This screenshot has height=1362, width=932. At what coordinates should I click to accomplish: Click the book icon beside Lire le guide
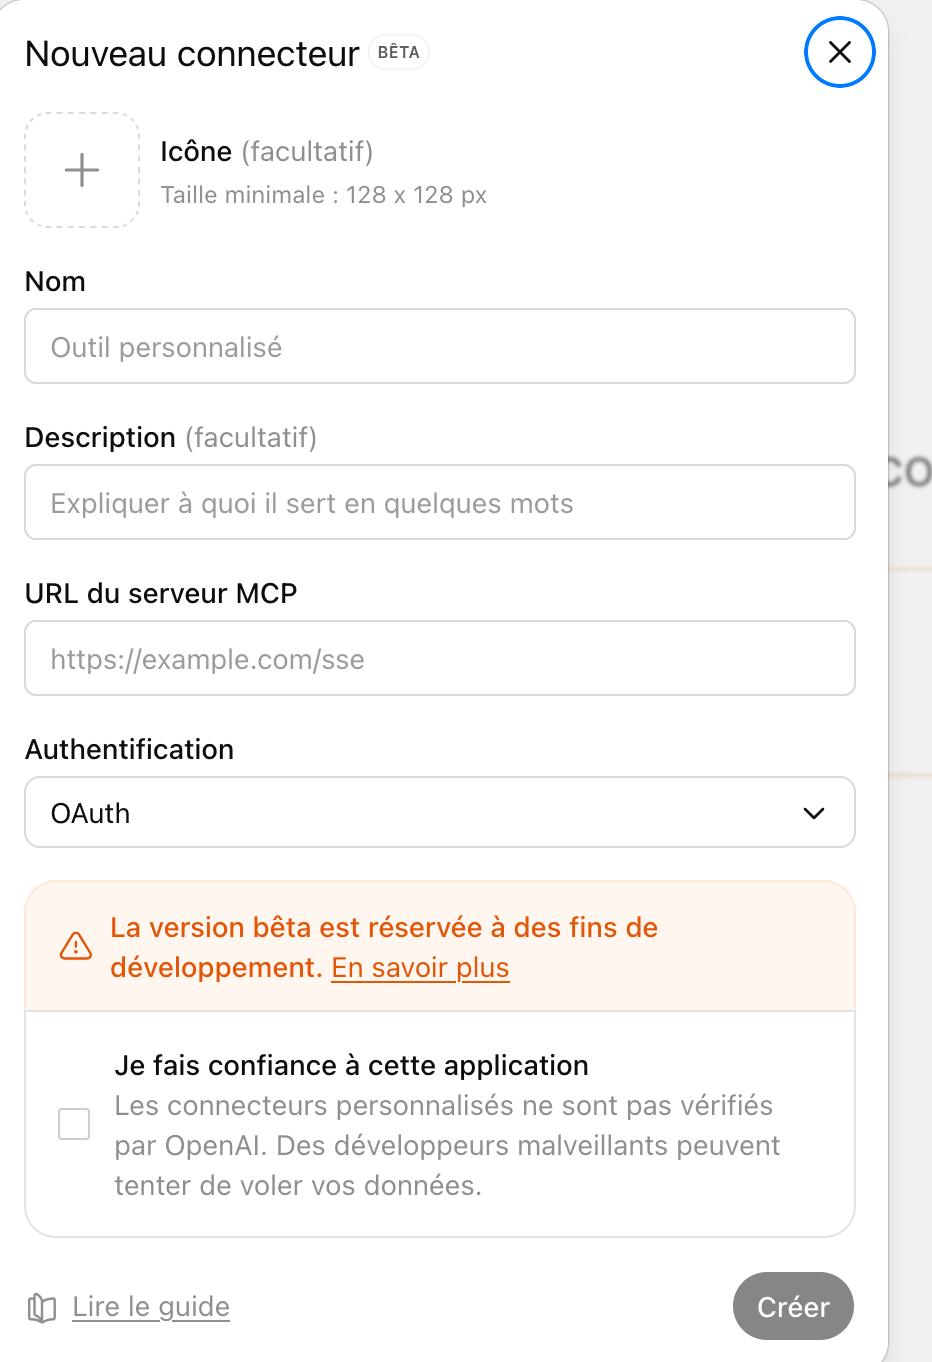pyautogui.click(x=42, y=1307)
